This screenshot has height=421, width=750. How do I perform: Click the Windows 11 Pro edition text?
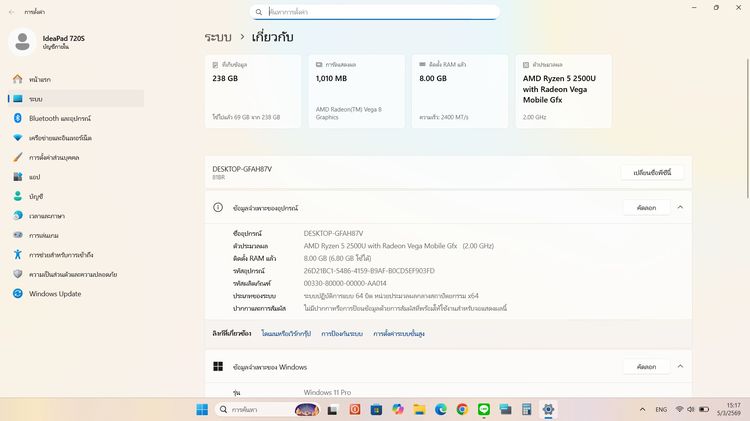[327, 392]
